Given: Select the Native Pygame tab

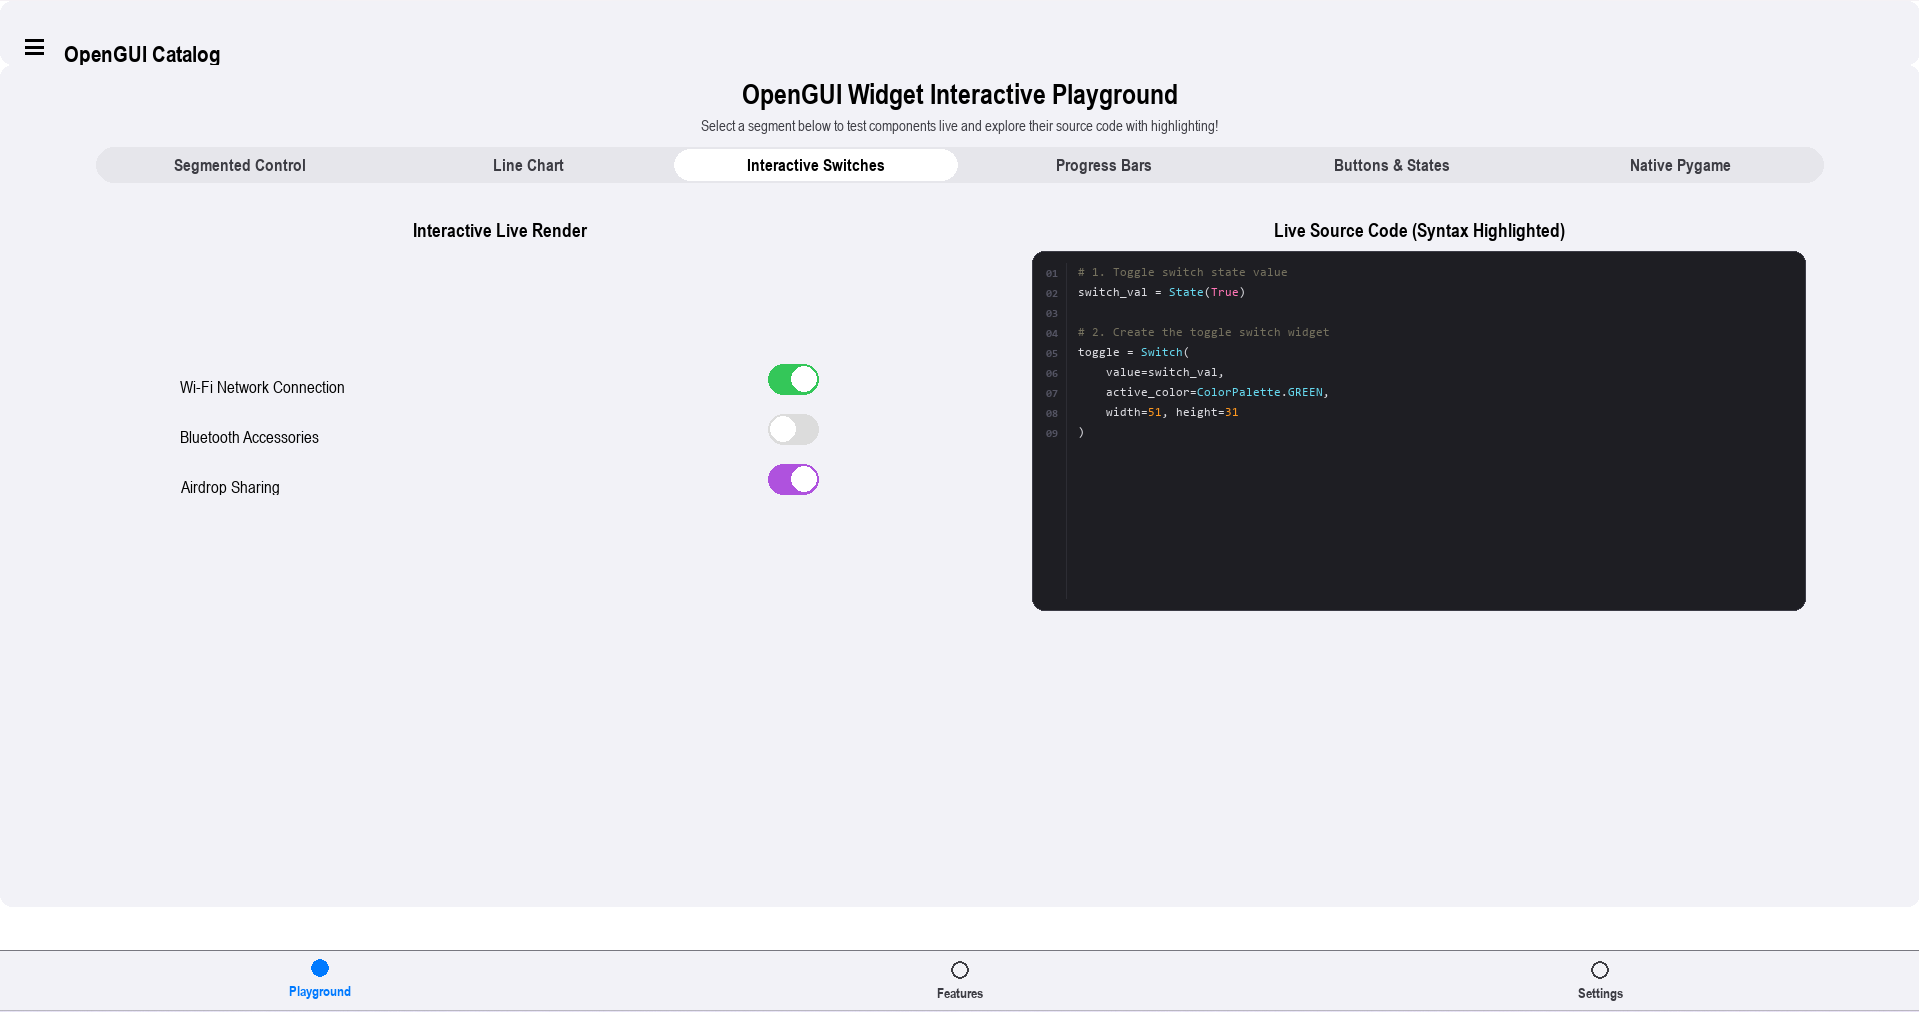Looking at the screenshot, I should tap(1680, 165).
